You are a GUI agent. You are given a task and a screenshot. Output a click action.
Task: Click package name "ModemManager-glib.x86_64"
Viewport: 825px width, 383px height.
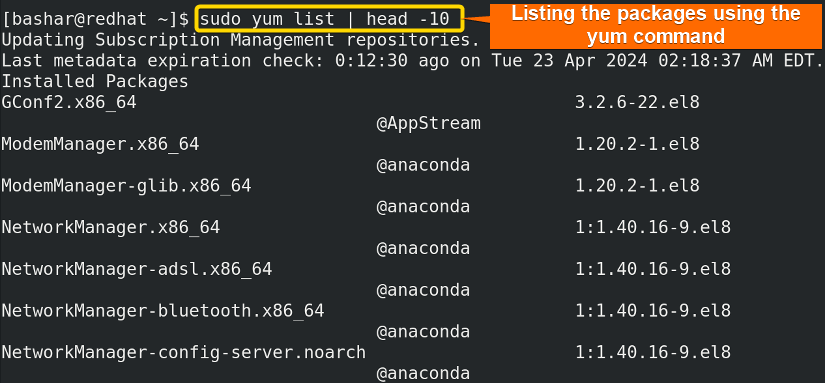(126, 186)
